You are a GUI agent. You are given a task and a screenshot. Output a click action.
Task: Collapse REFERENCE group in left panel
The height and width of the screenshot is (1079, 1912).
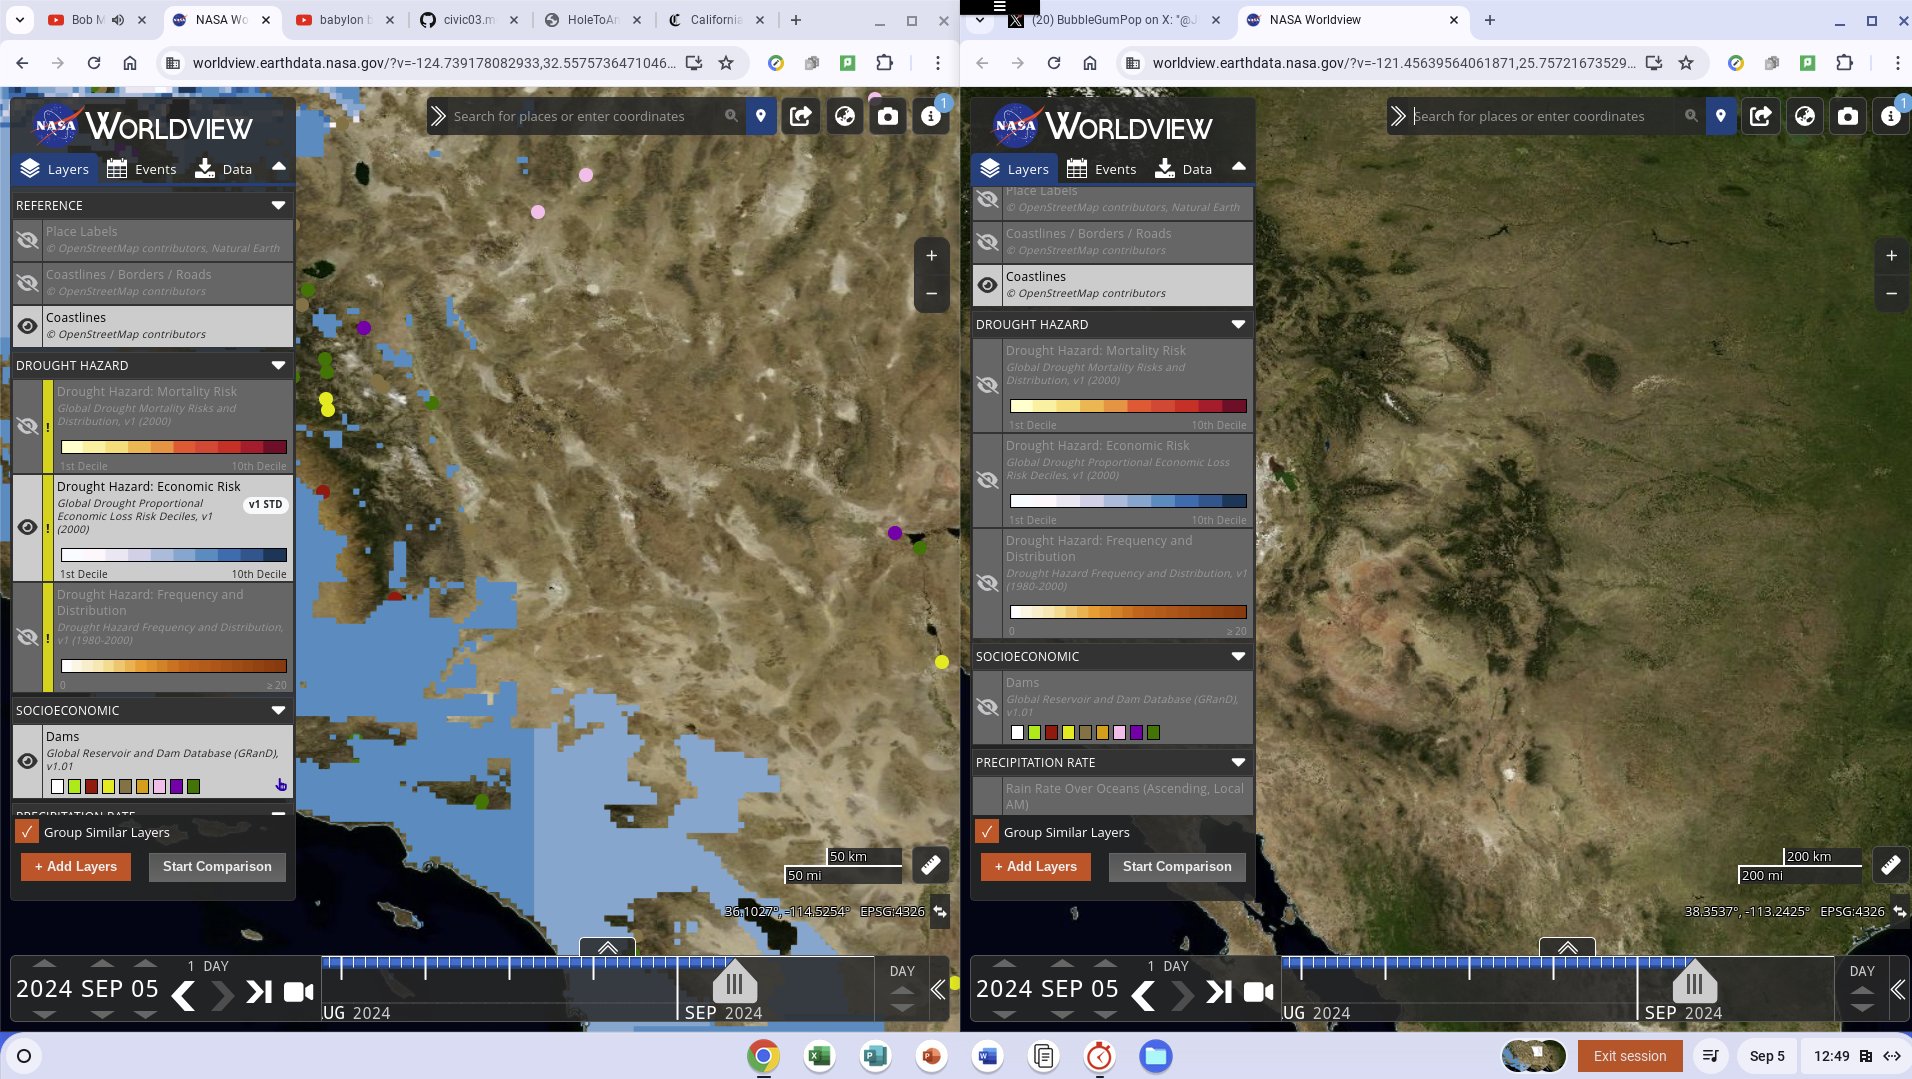pos(279,206)
